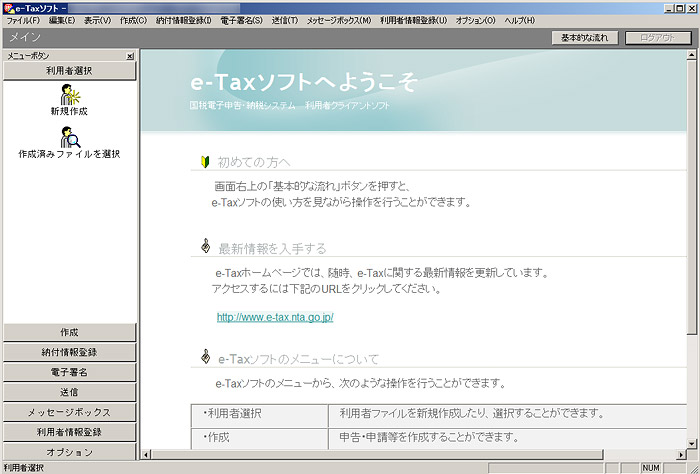Click the horizontal scrollbar thumb

pos(376,455)
